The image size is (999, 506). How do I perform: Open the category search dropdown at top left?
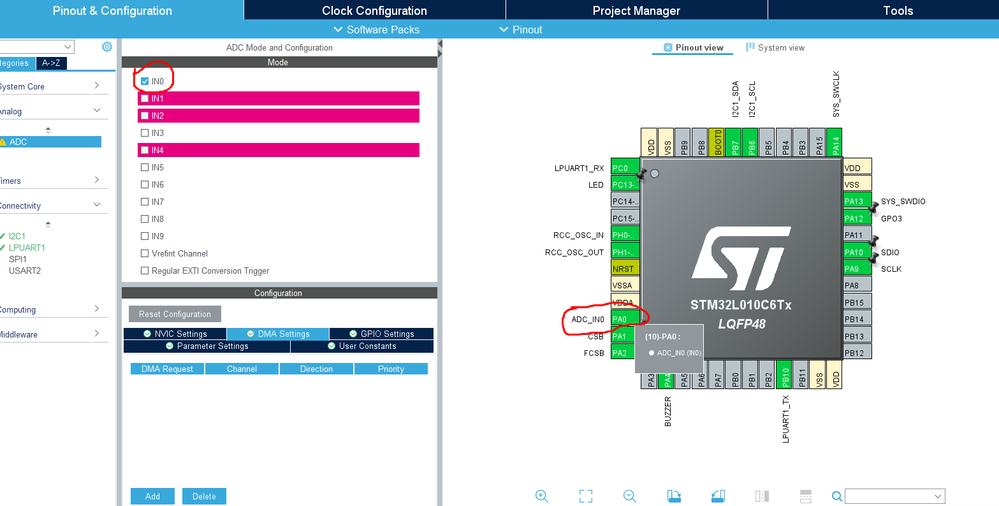click(x=36, y=47)
